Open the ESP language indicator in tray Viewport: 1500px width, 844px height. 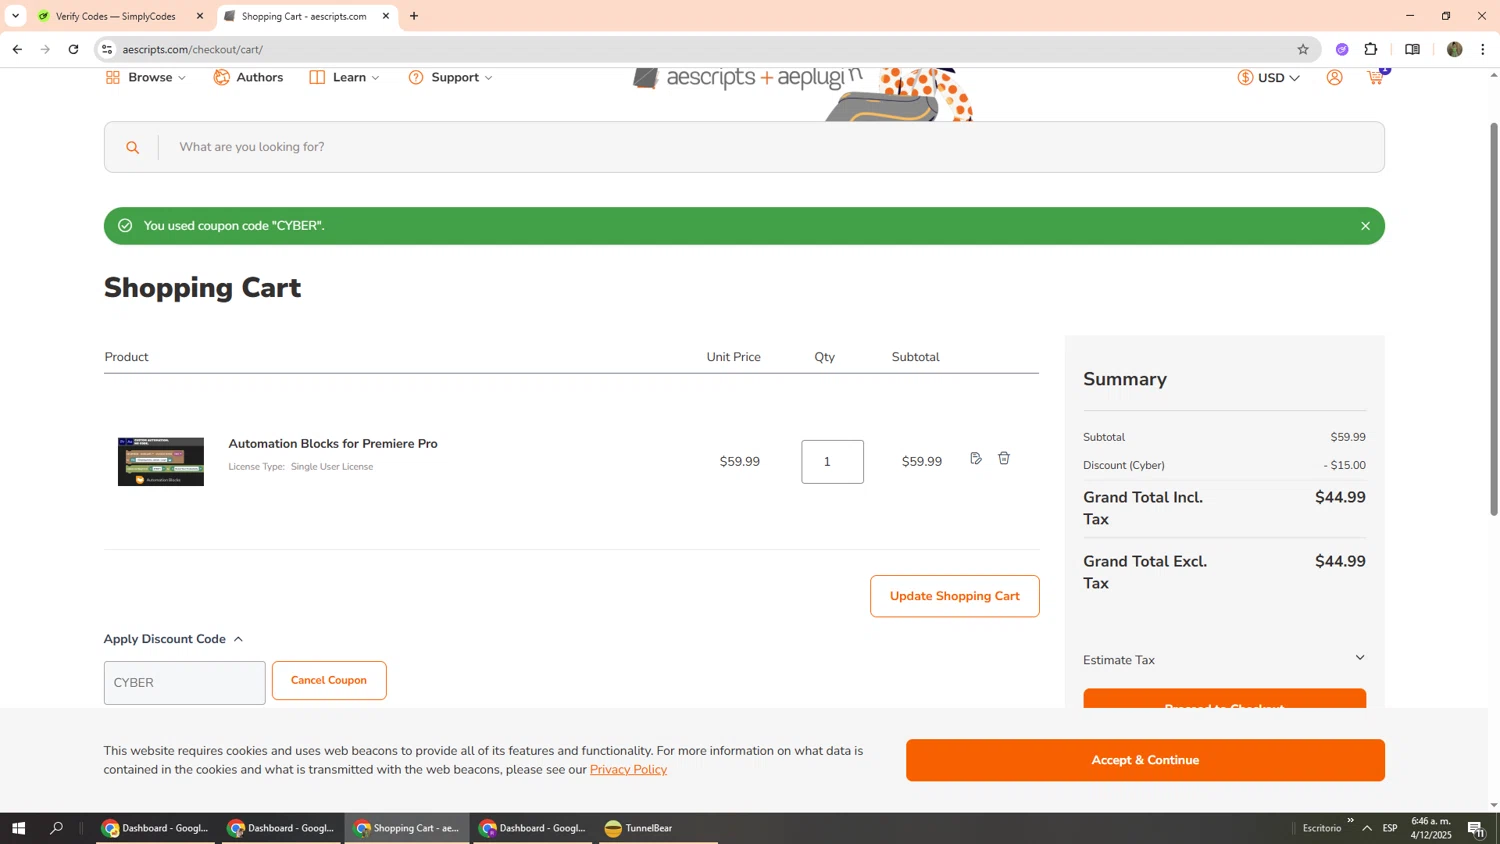(x=1390, y=828)
